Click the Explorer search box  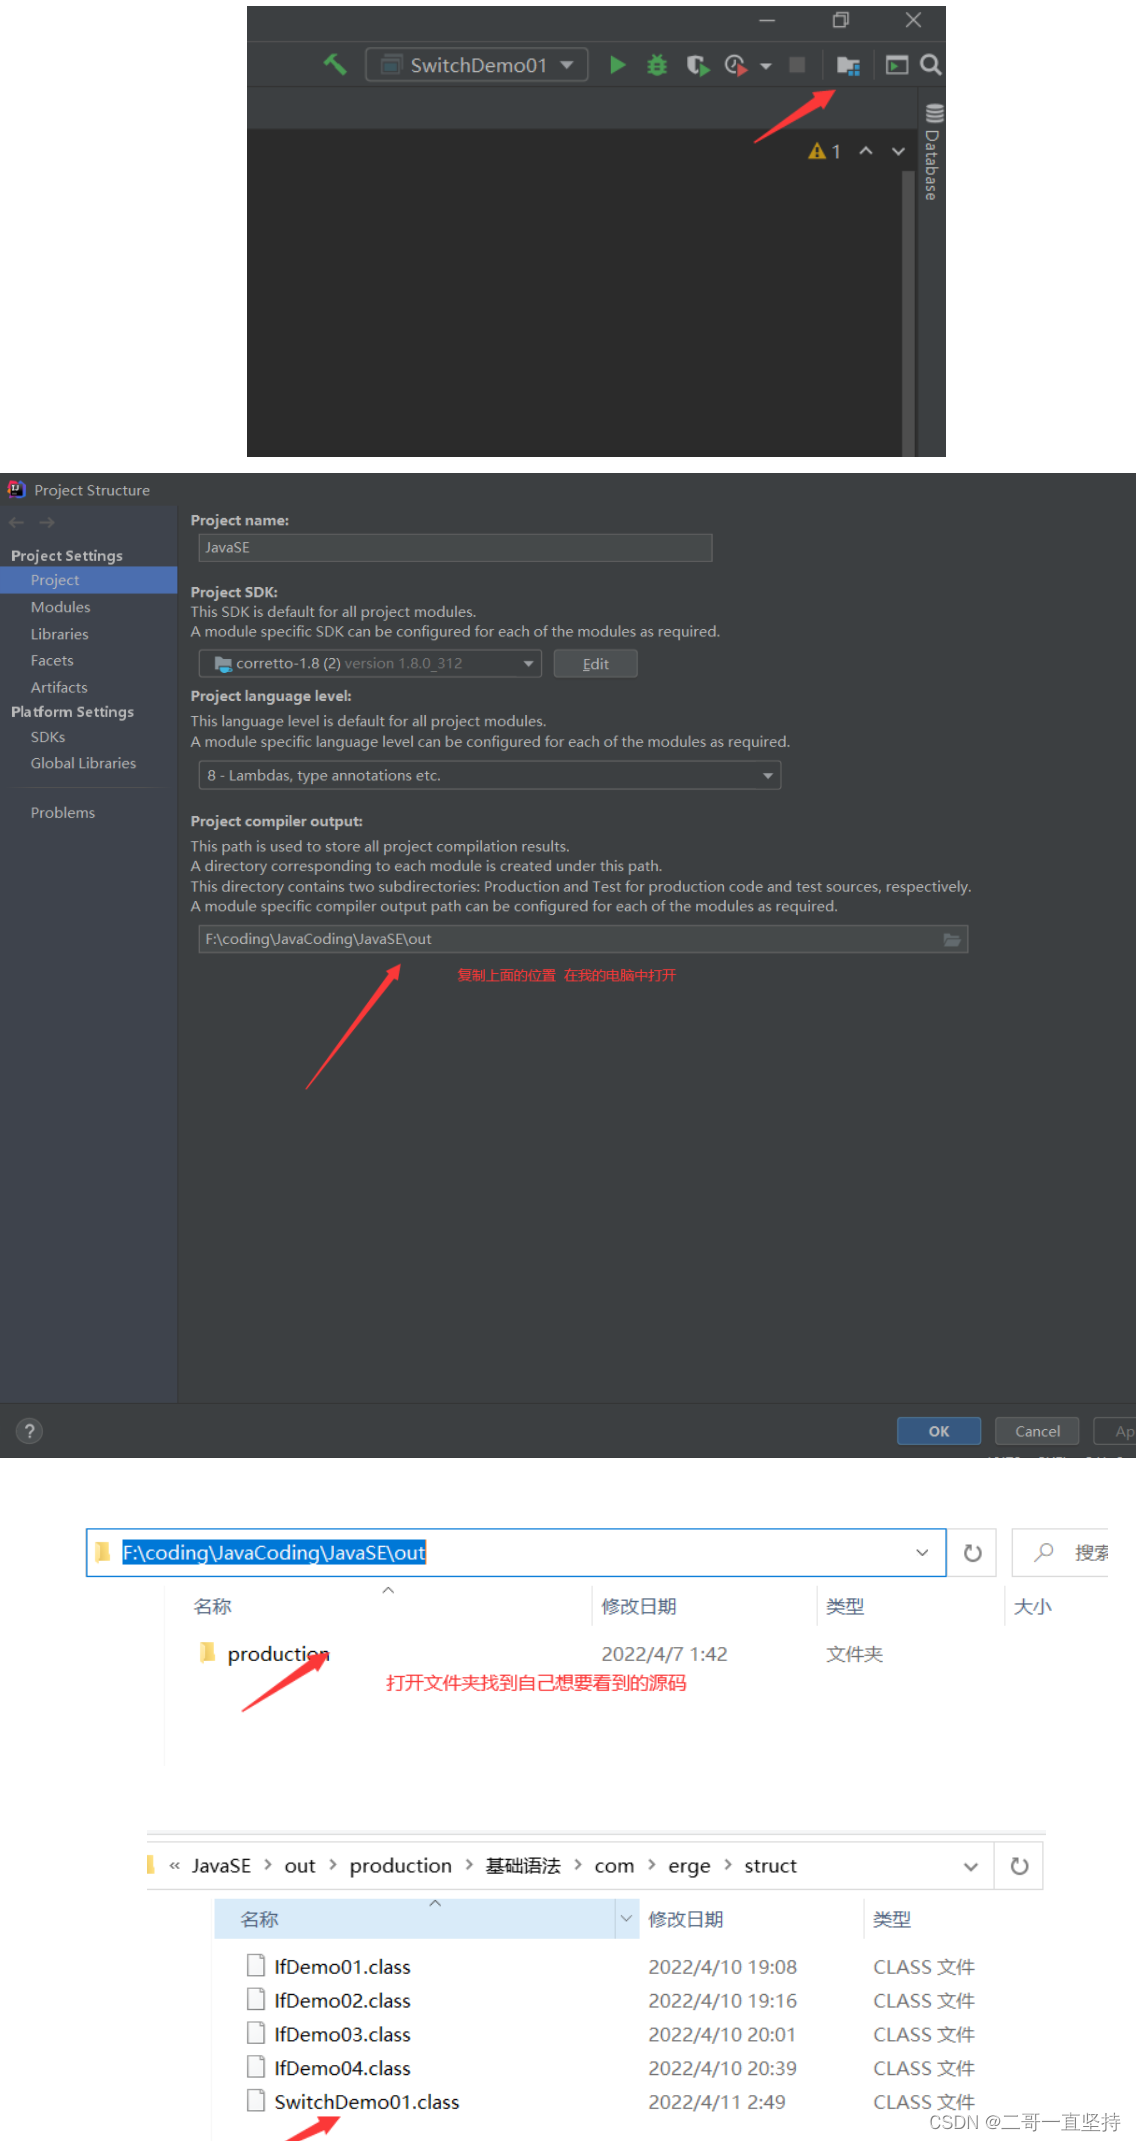(1062, 1552)
